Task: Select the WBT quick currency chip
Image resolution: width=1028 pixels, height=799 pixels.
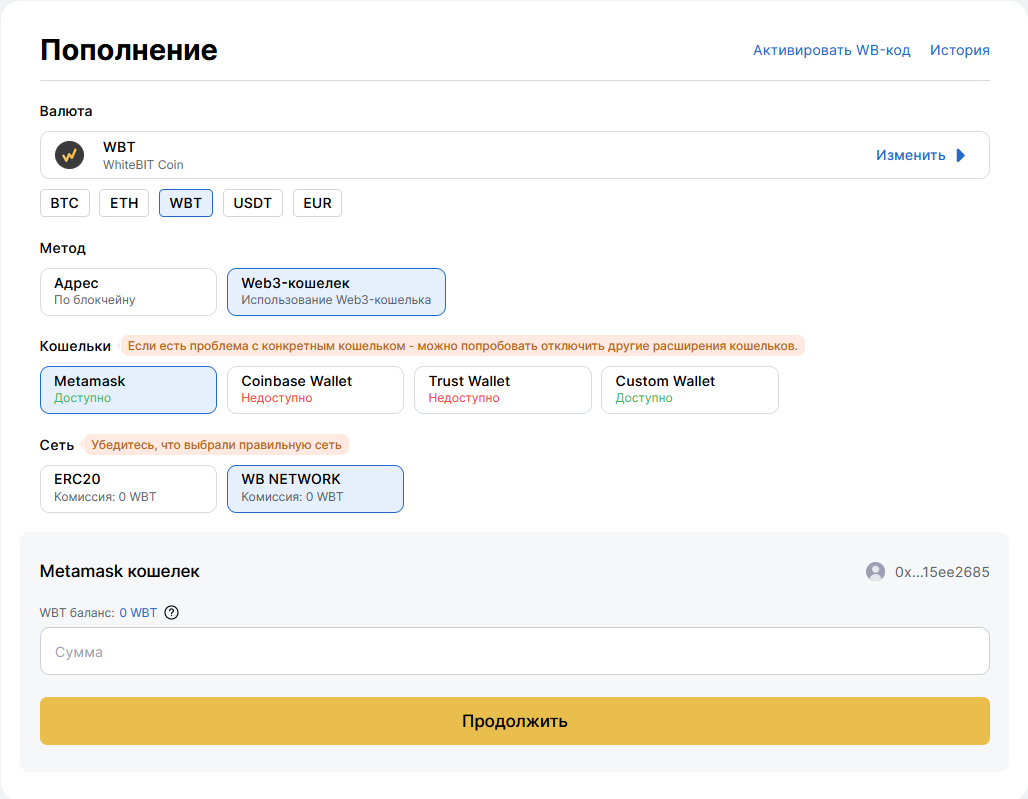Action: (x=186, y=203)
